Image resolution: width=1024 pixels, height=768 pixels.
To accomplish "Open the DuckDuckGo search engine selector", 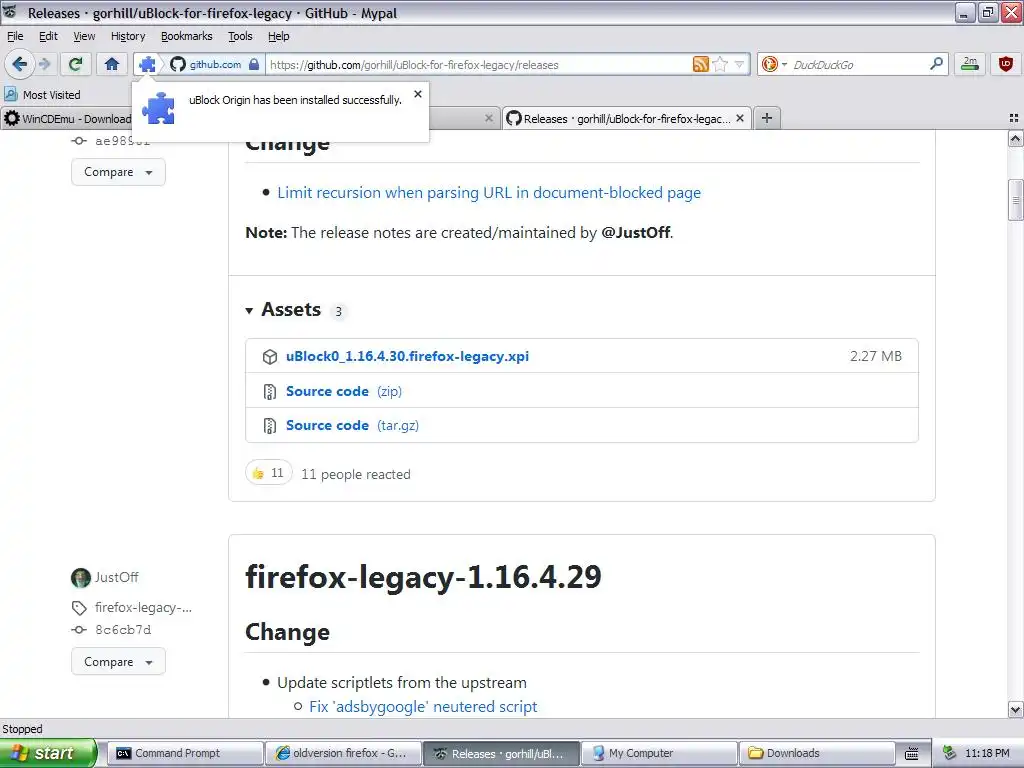I will (x=775, y=64).
